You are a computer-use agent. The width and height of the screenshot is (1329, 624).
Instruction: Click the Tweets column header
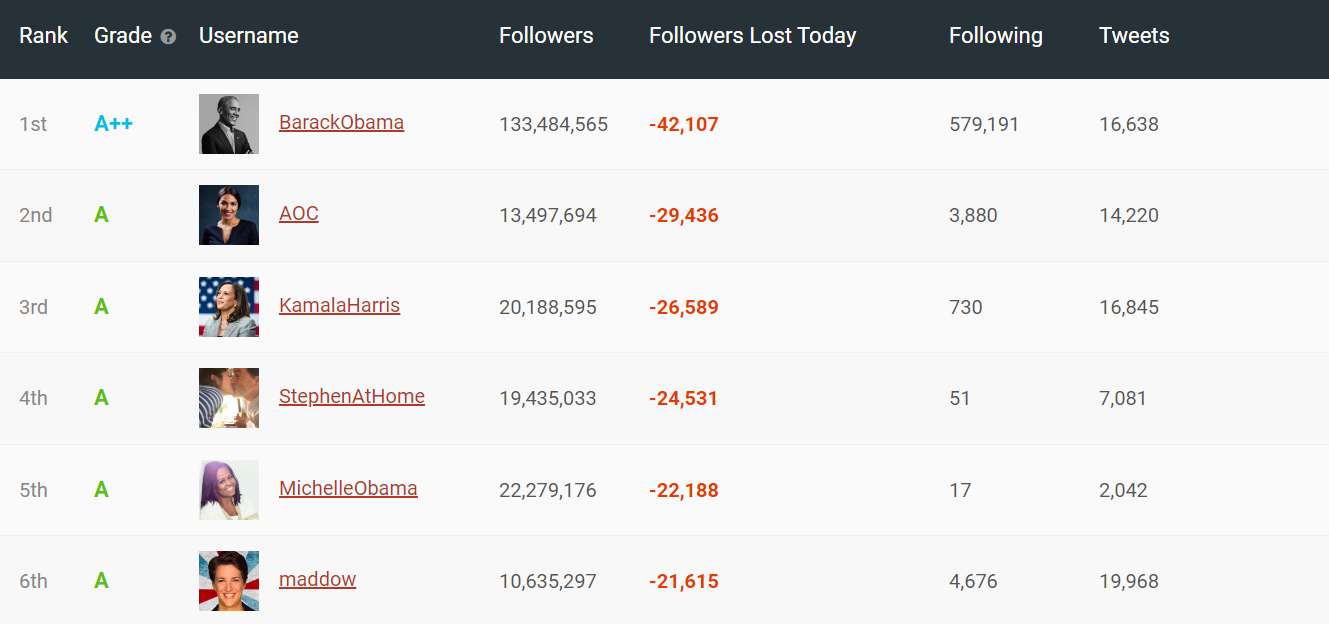point(1134,36)
